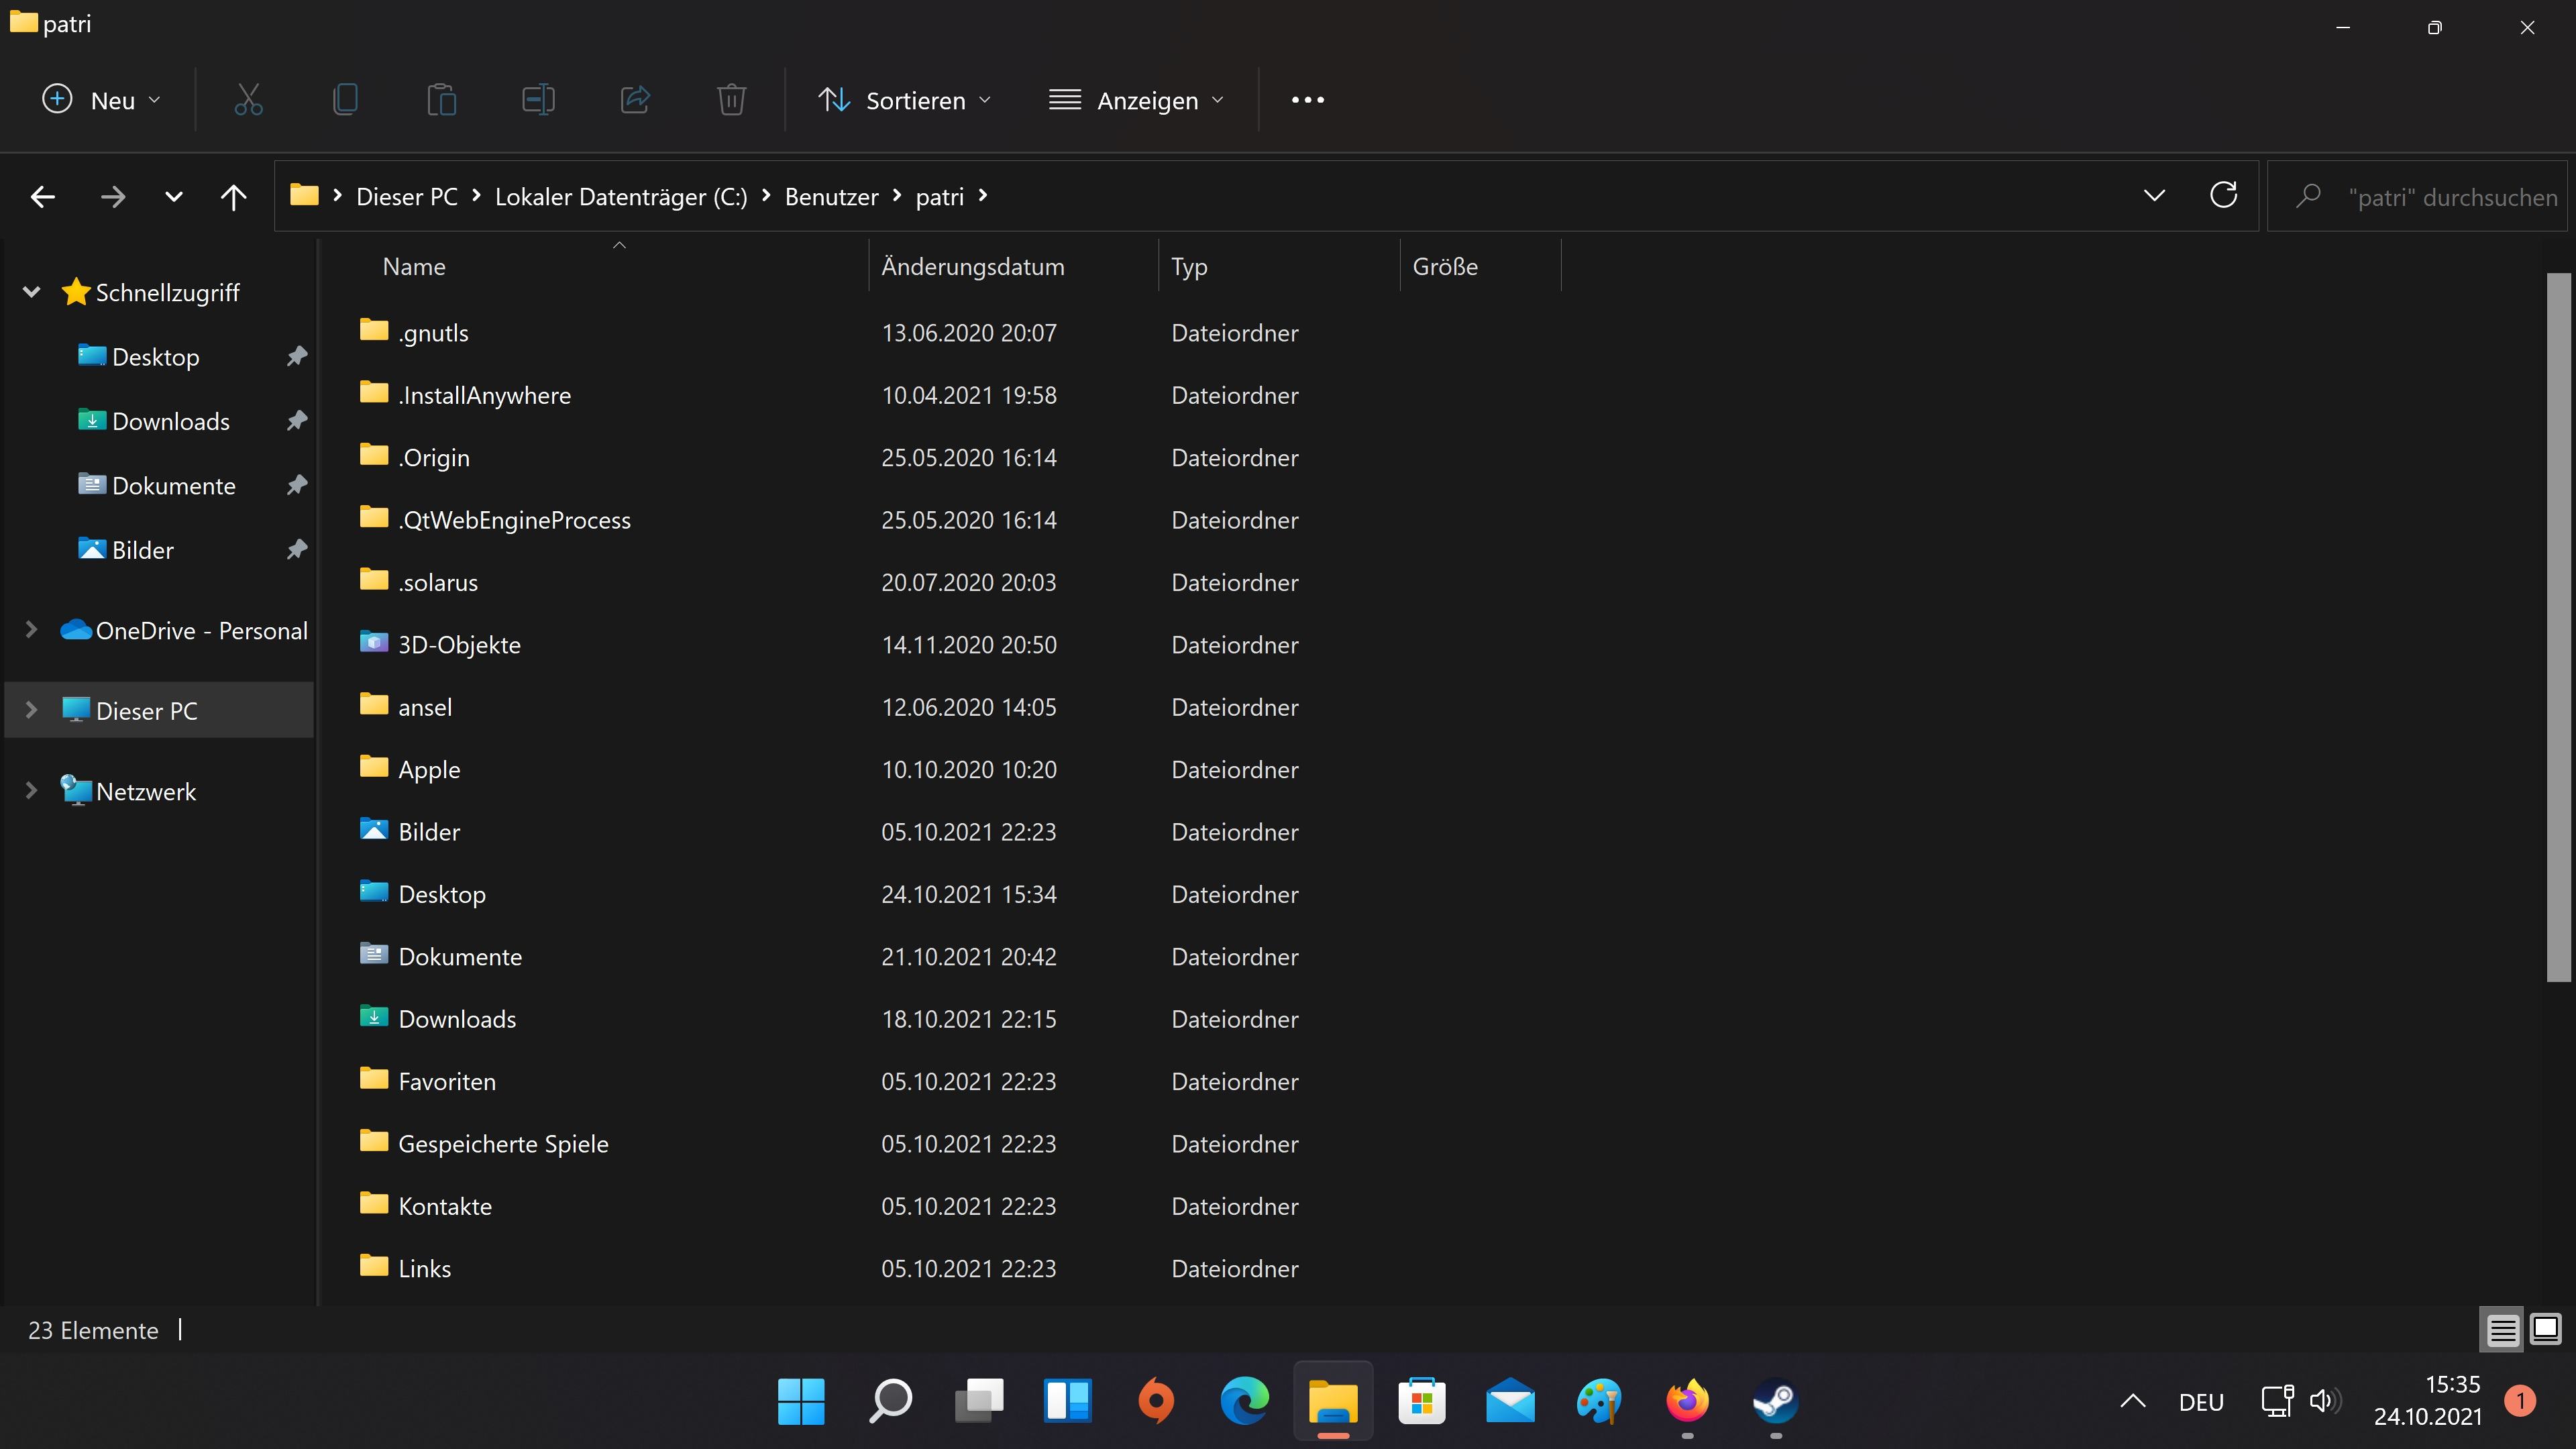Click the Paste clipboard icon
The height and width of the screenshot is (1449, 2576).
coord(441,100)
